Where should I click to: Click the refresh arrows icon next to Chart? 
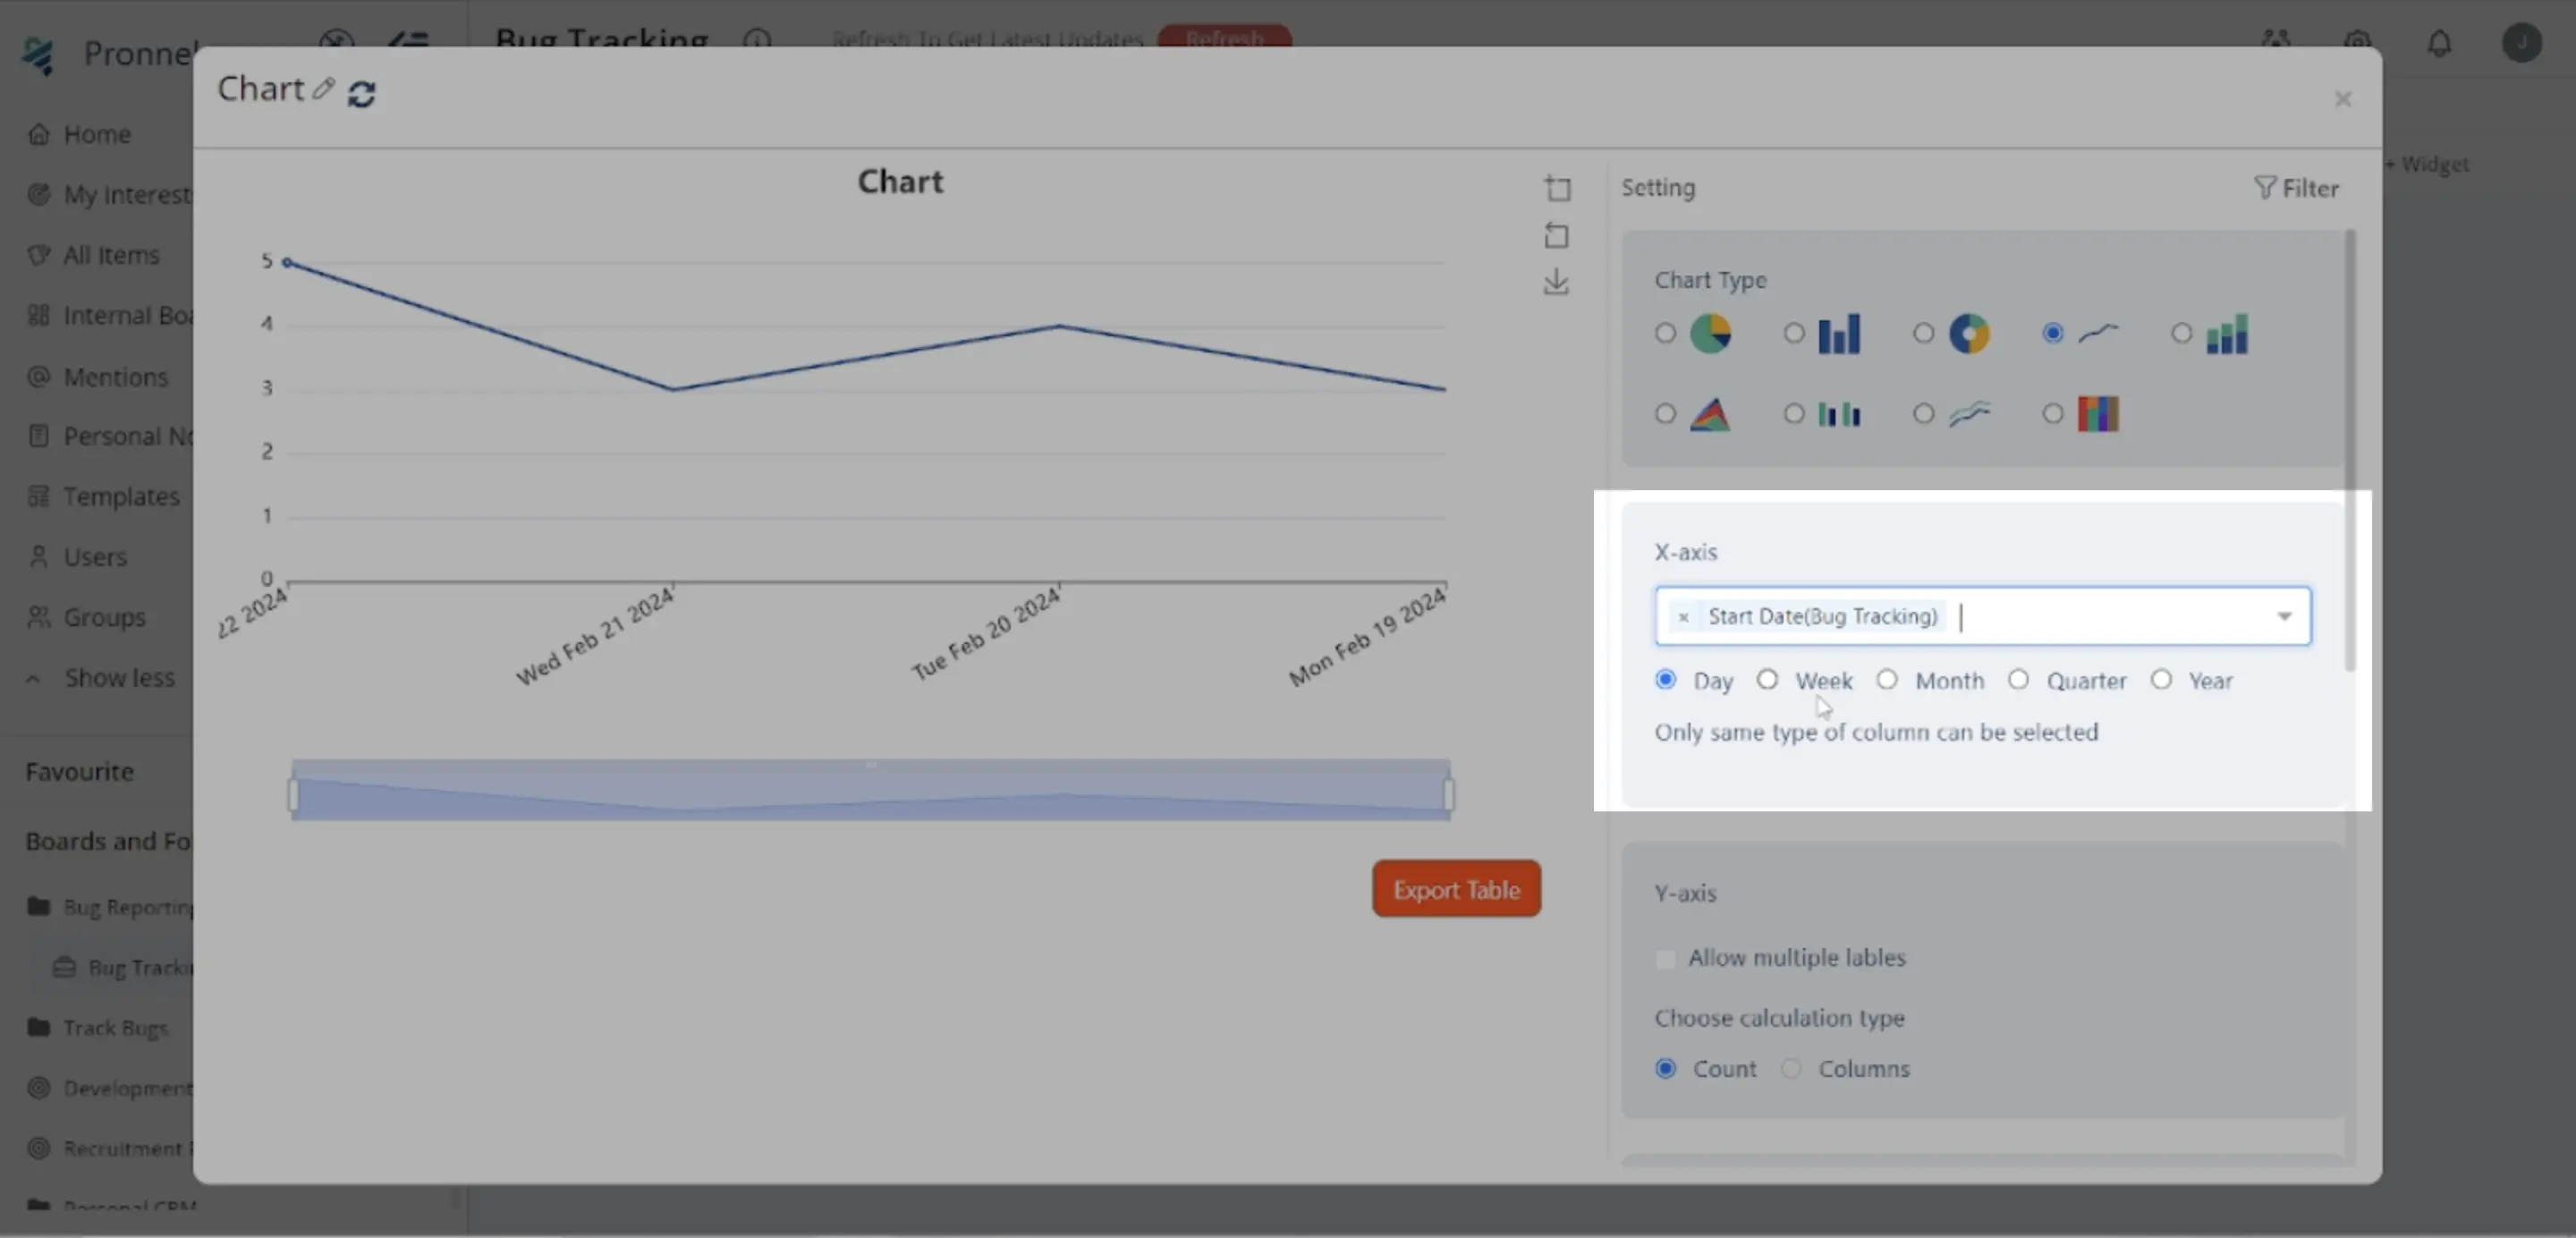(361, 94)
